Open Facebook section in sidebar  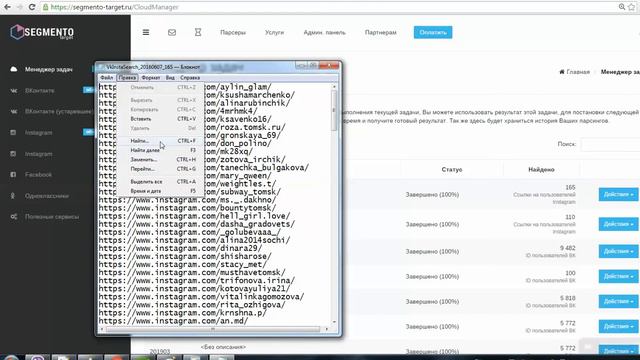[x=38, y=175]
